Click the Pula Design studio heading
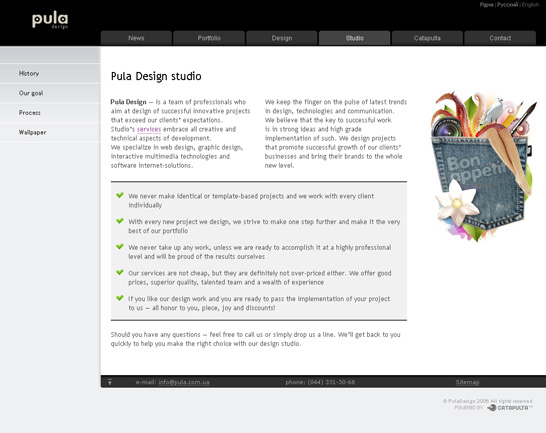The height and width of the screenshot is (433, 546). pyautogui.click(x=156, y=76)
